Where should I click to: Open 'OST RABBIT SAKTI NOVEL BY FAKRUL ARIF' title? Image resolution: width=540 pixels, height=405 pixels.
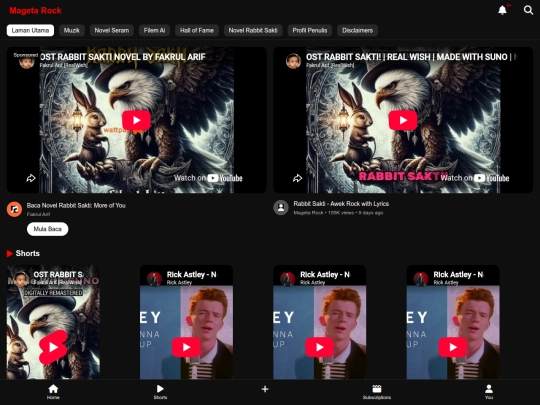123,57
